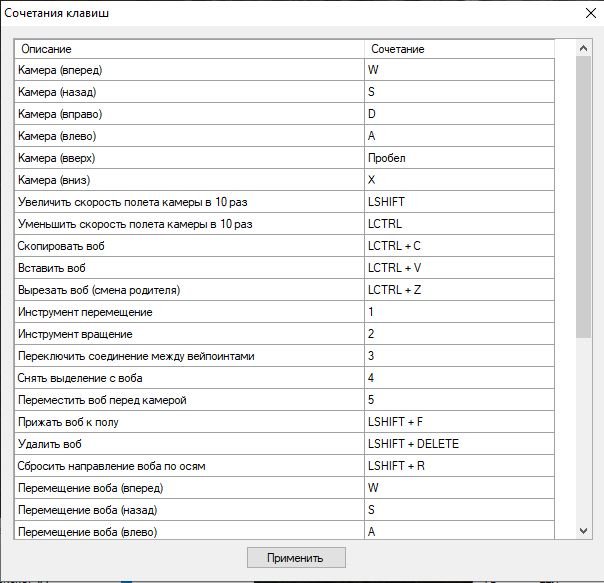Click the LSHIFT + R shortcut cell
Viewport: 604px width, 583px height.
(459, 466)
